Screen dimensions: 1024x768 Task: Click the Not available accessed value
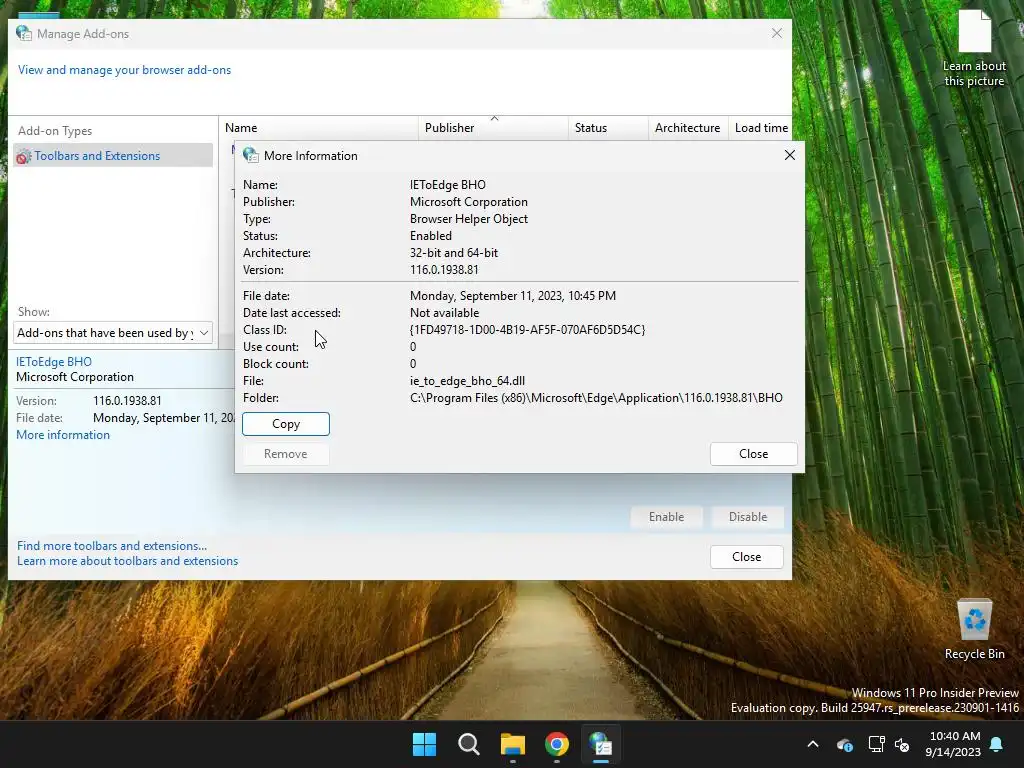[445, 313]
